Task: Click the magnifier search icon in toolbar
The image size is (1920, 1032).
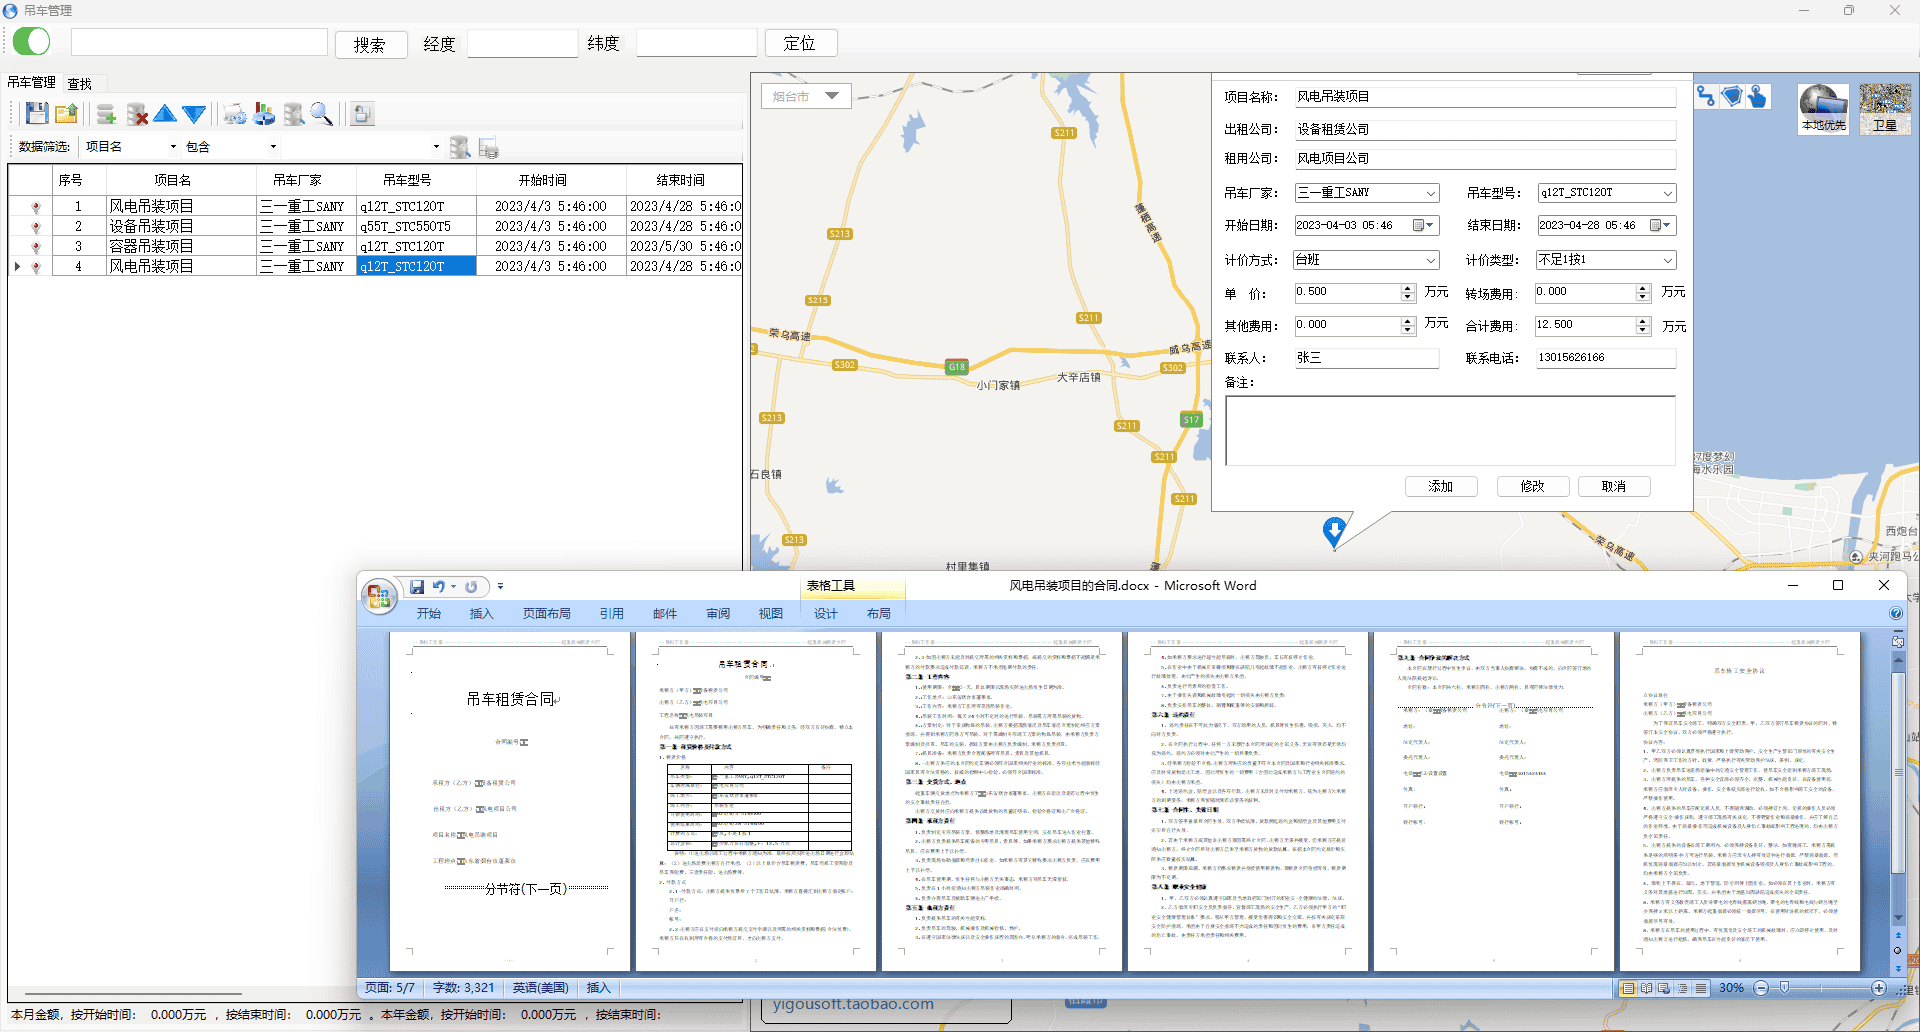Action: (x=321, y=114)
